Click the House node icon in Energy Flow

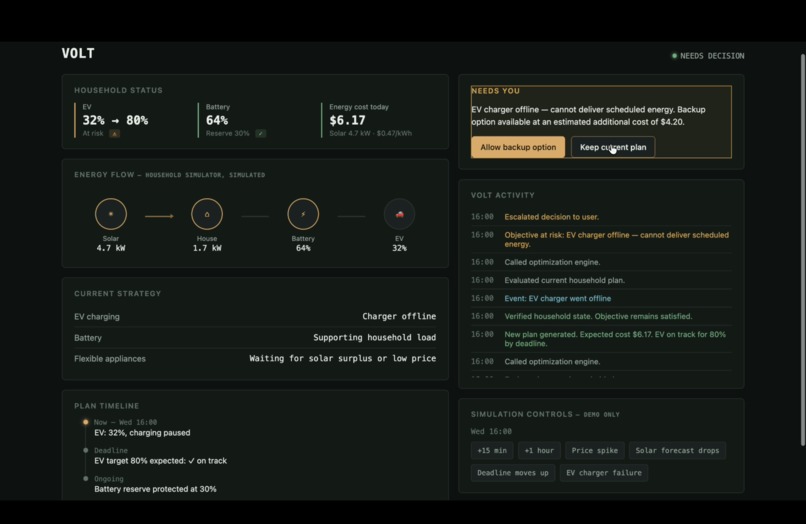(207, 214)
